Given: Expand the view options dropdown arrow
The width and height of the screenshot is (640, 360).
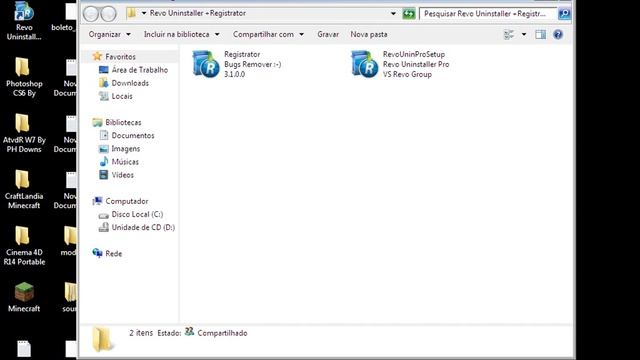Looking at the screenshot, I should coord(524,34).
